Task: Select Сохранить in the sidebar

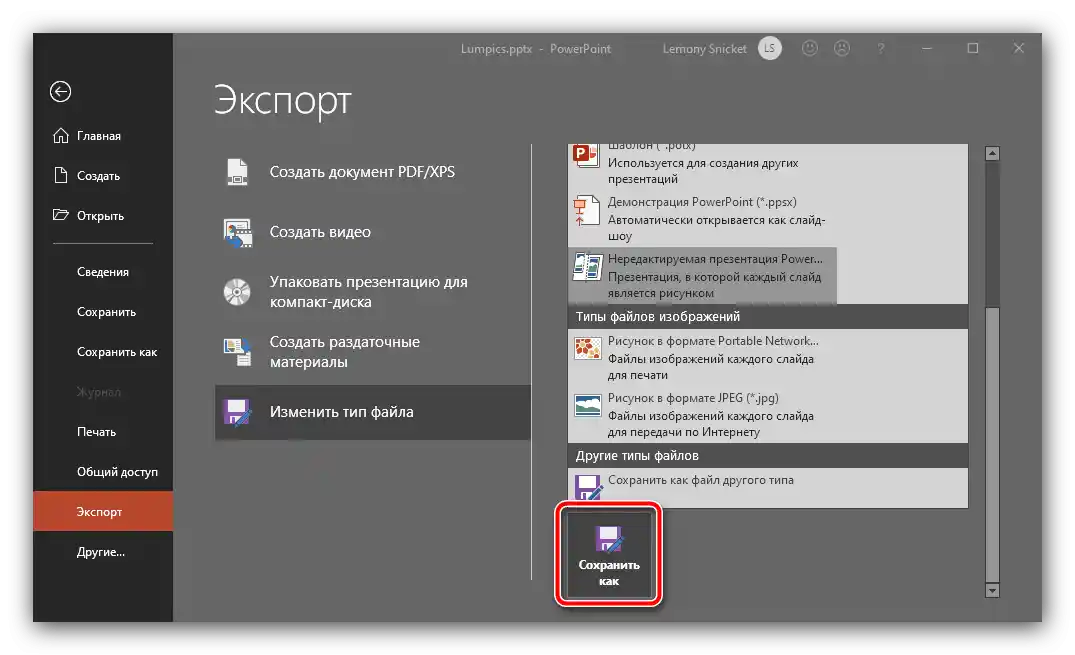Action: pos(103,311)
